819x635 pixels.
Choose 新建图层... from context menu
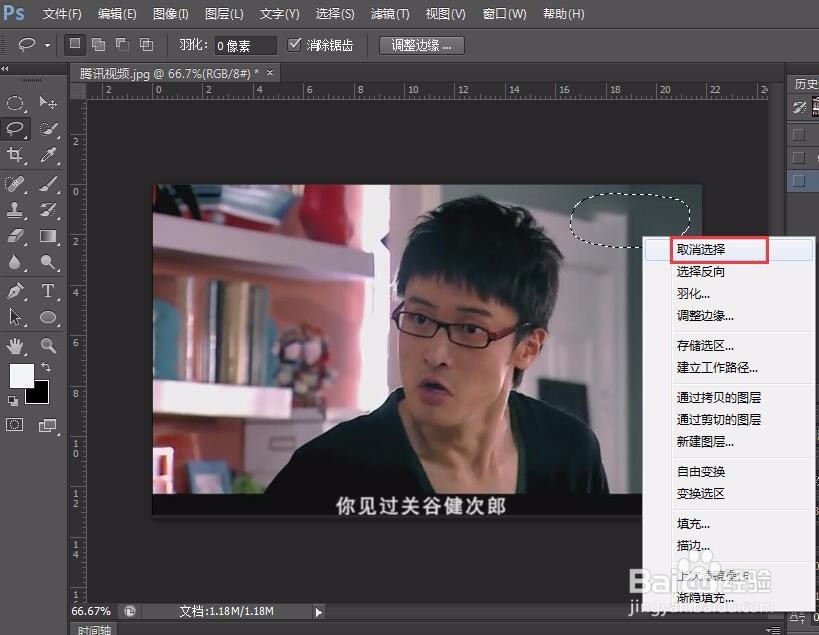730,442
